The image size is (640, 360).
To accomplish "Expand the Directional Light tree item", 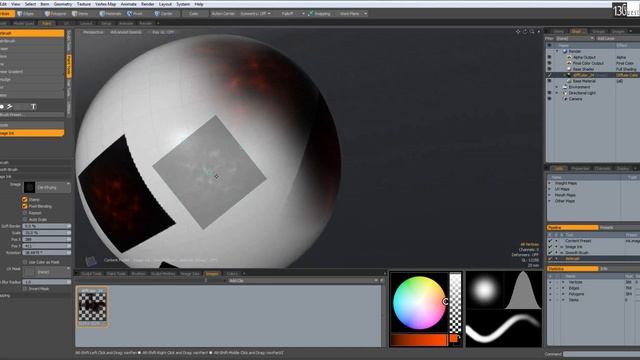I will (x=557, y=93).
